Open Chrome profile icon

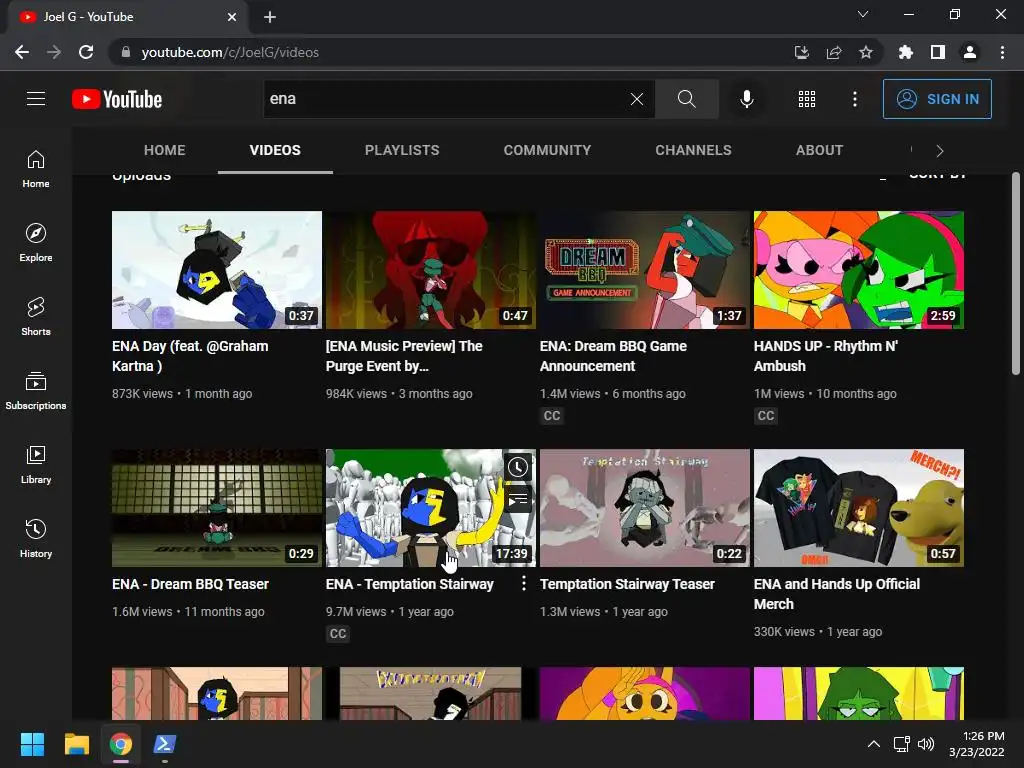pos(970,52)
